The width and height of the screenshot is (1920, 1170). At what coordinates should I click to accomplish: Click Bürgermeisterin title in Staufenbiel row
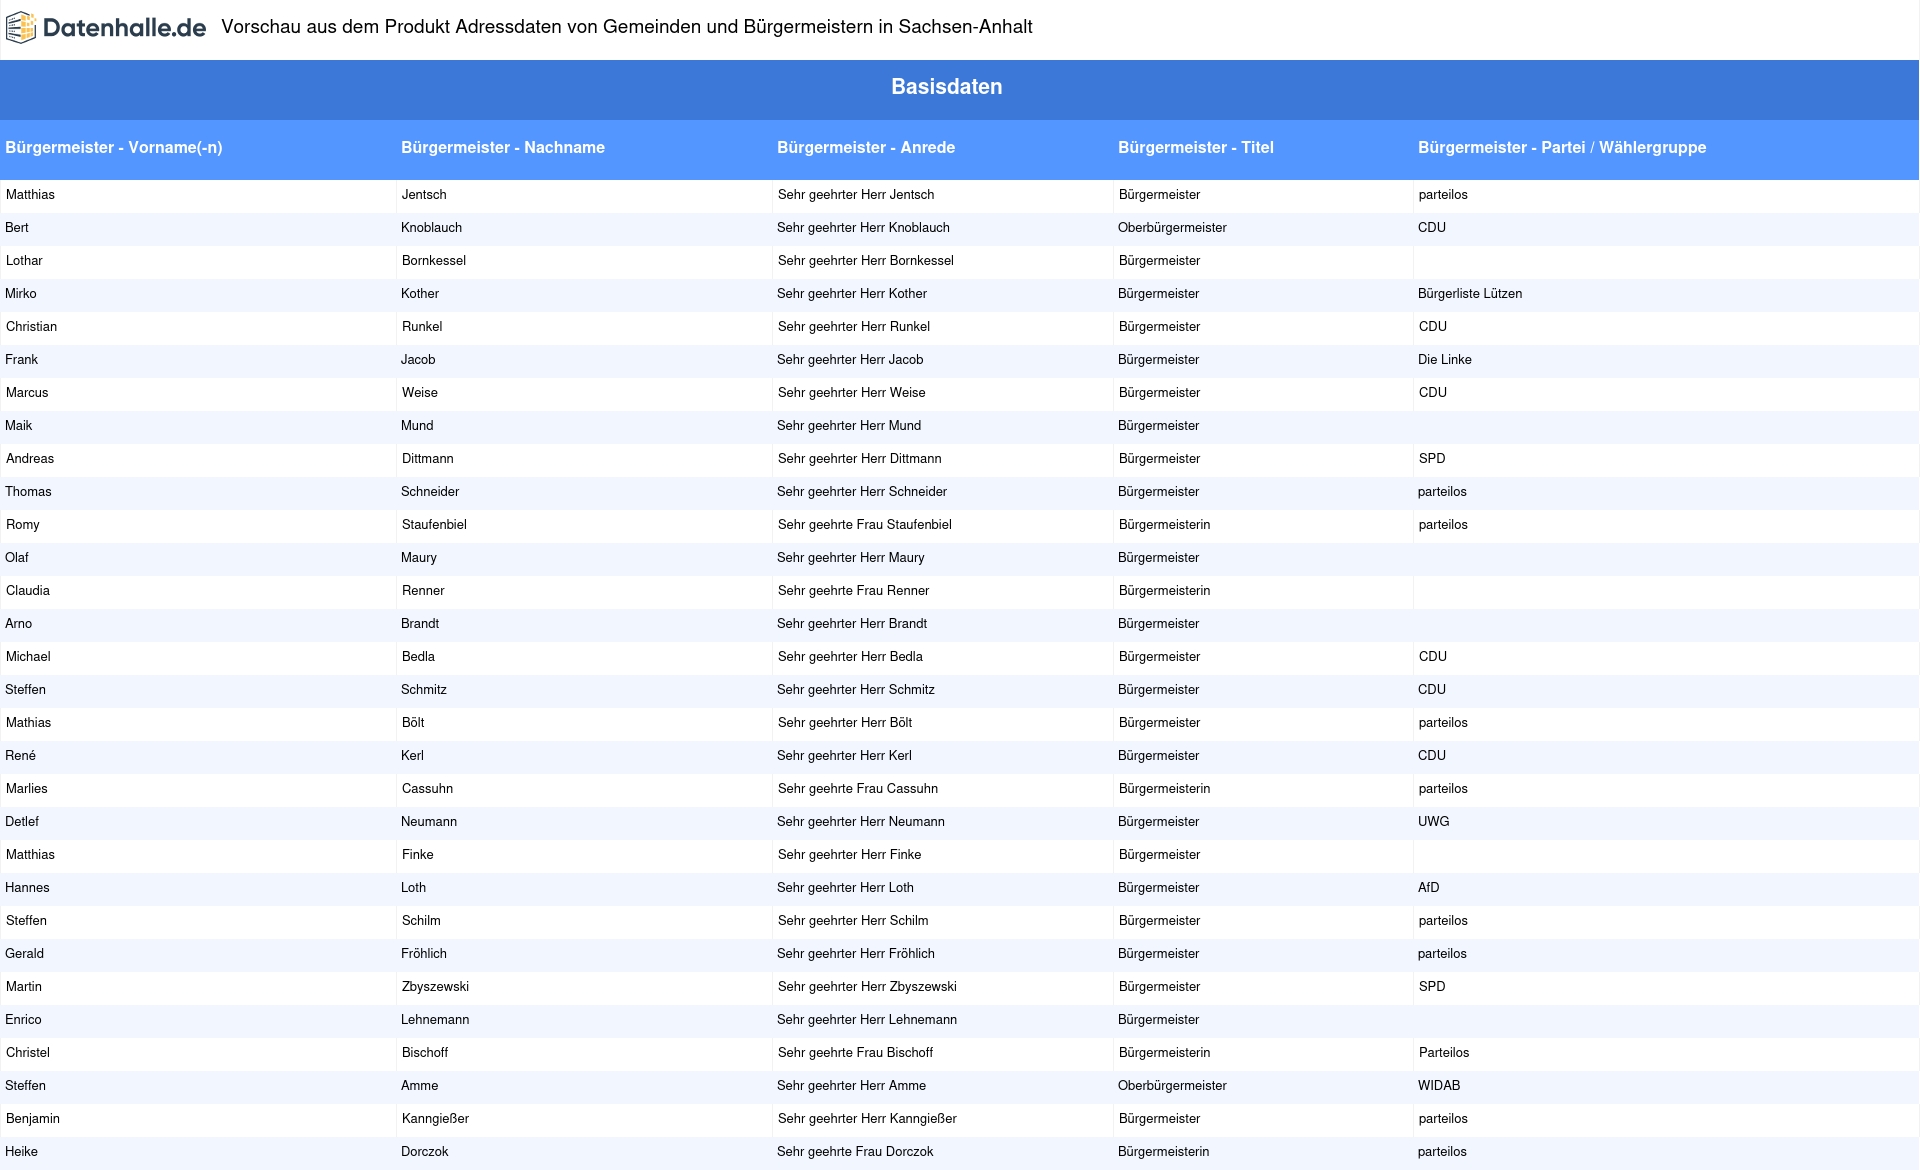point(1165,524)
